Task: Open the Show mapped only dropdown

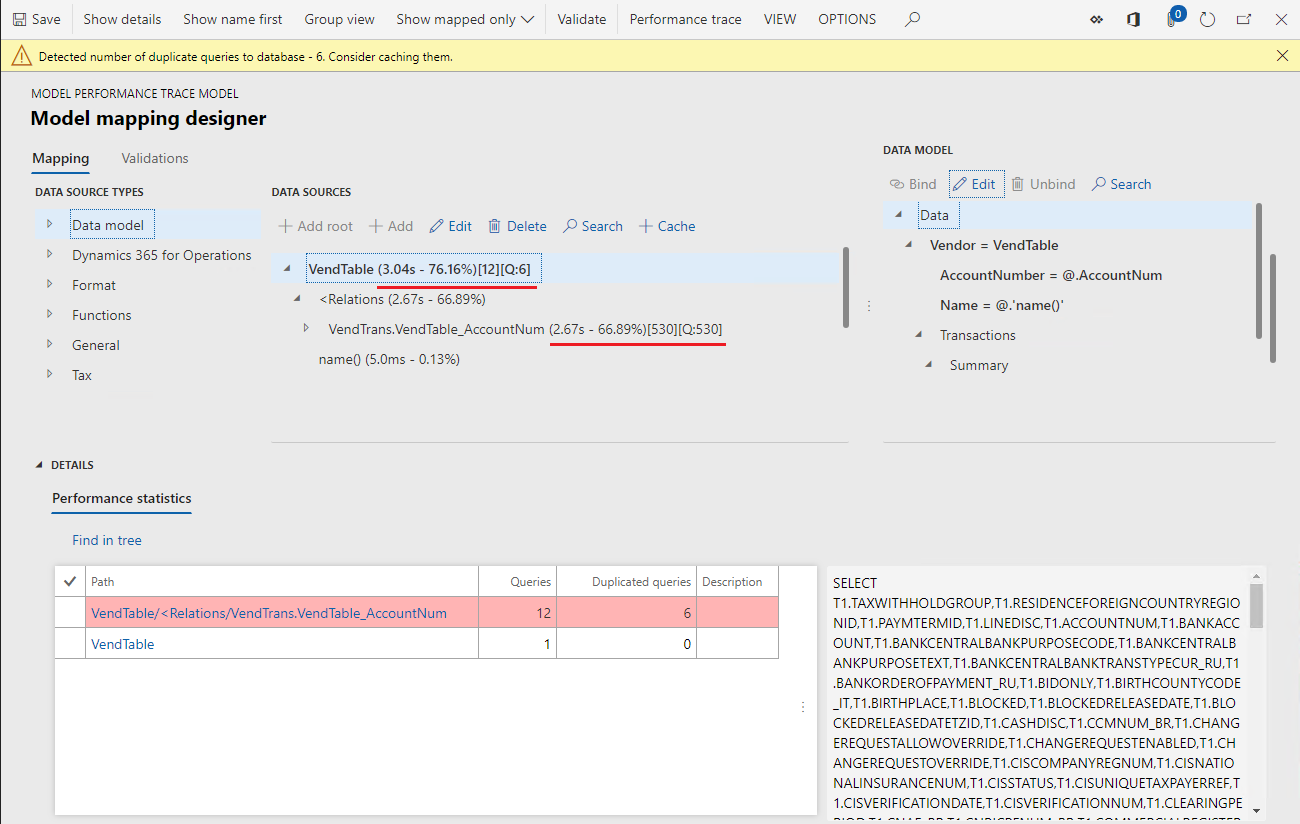Action: click(x=465, y=19)
